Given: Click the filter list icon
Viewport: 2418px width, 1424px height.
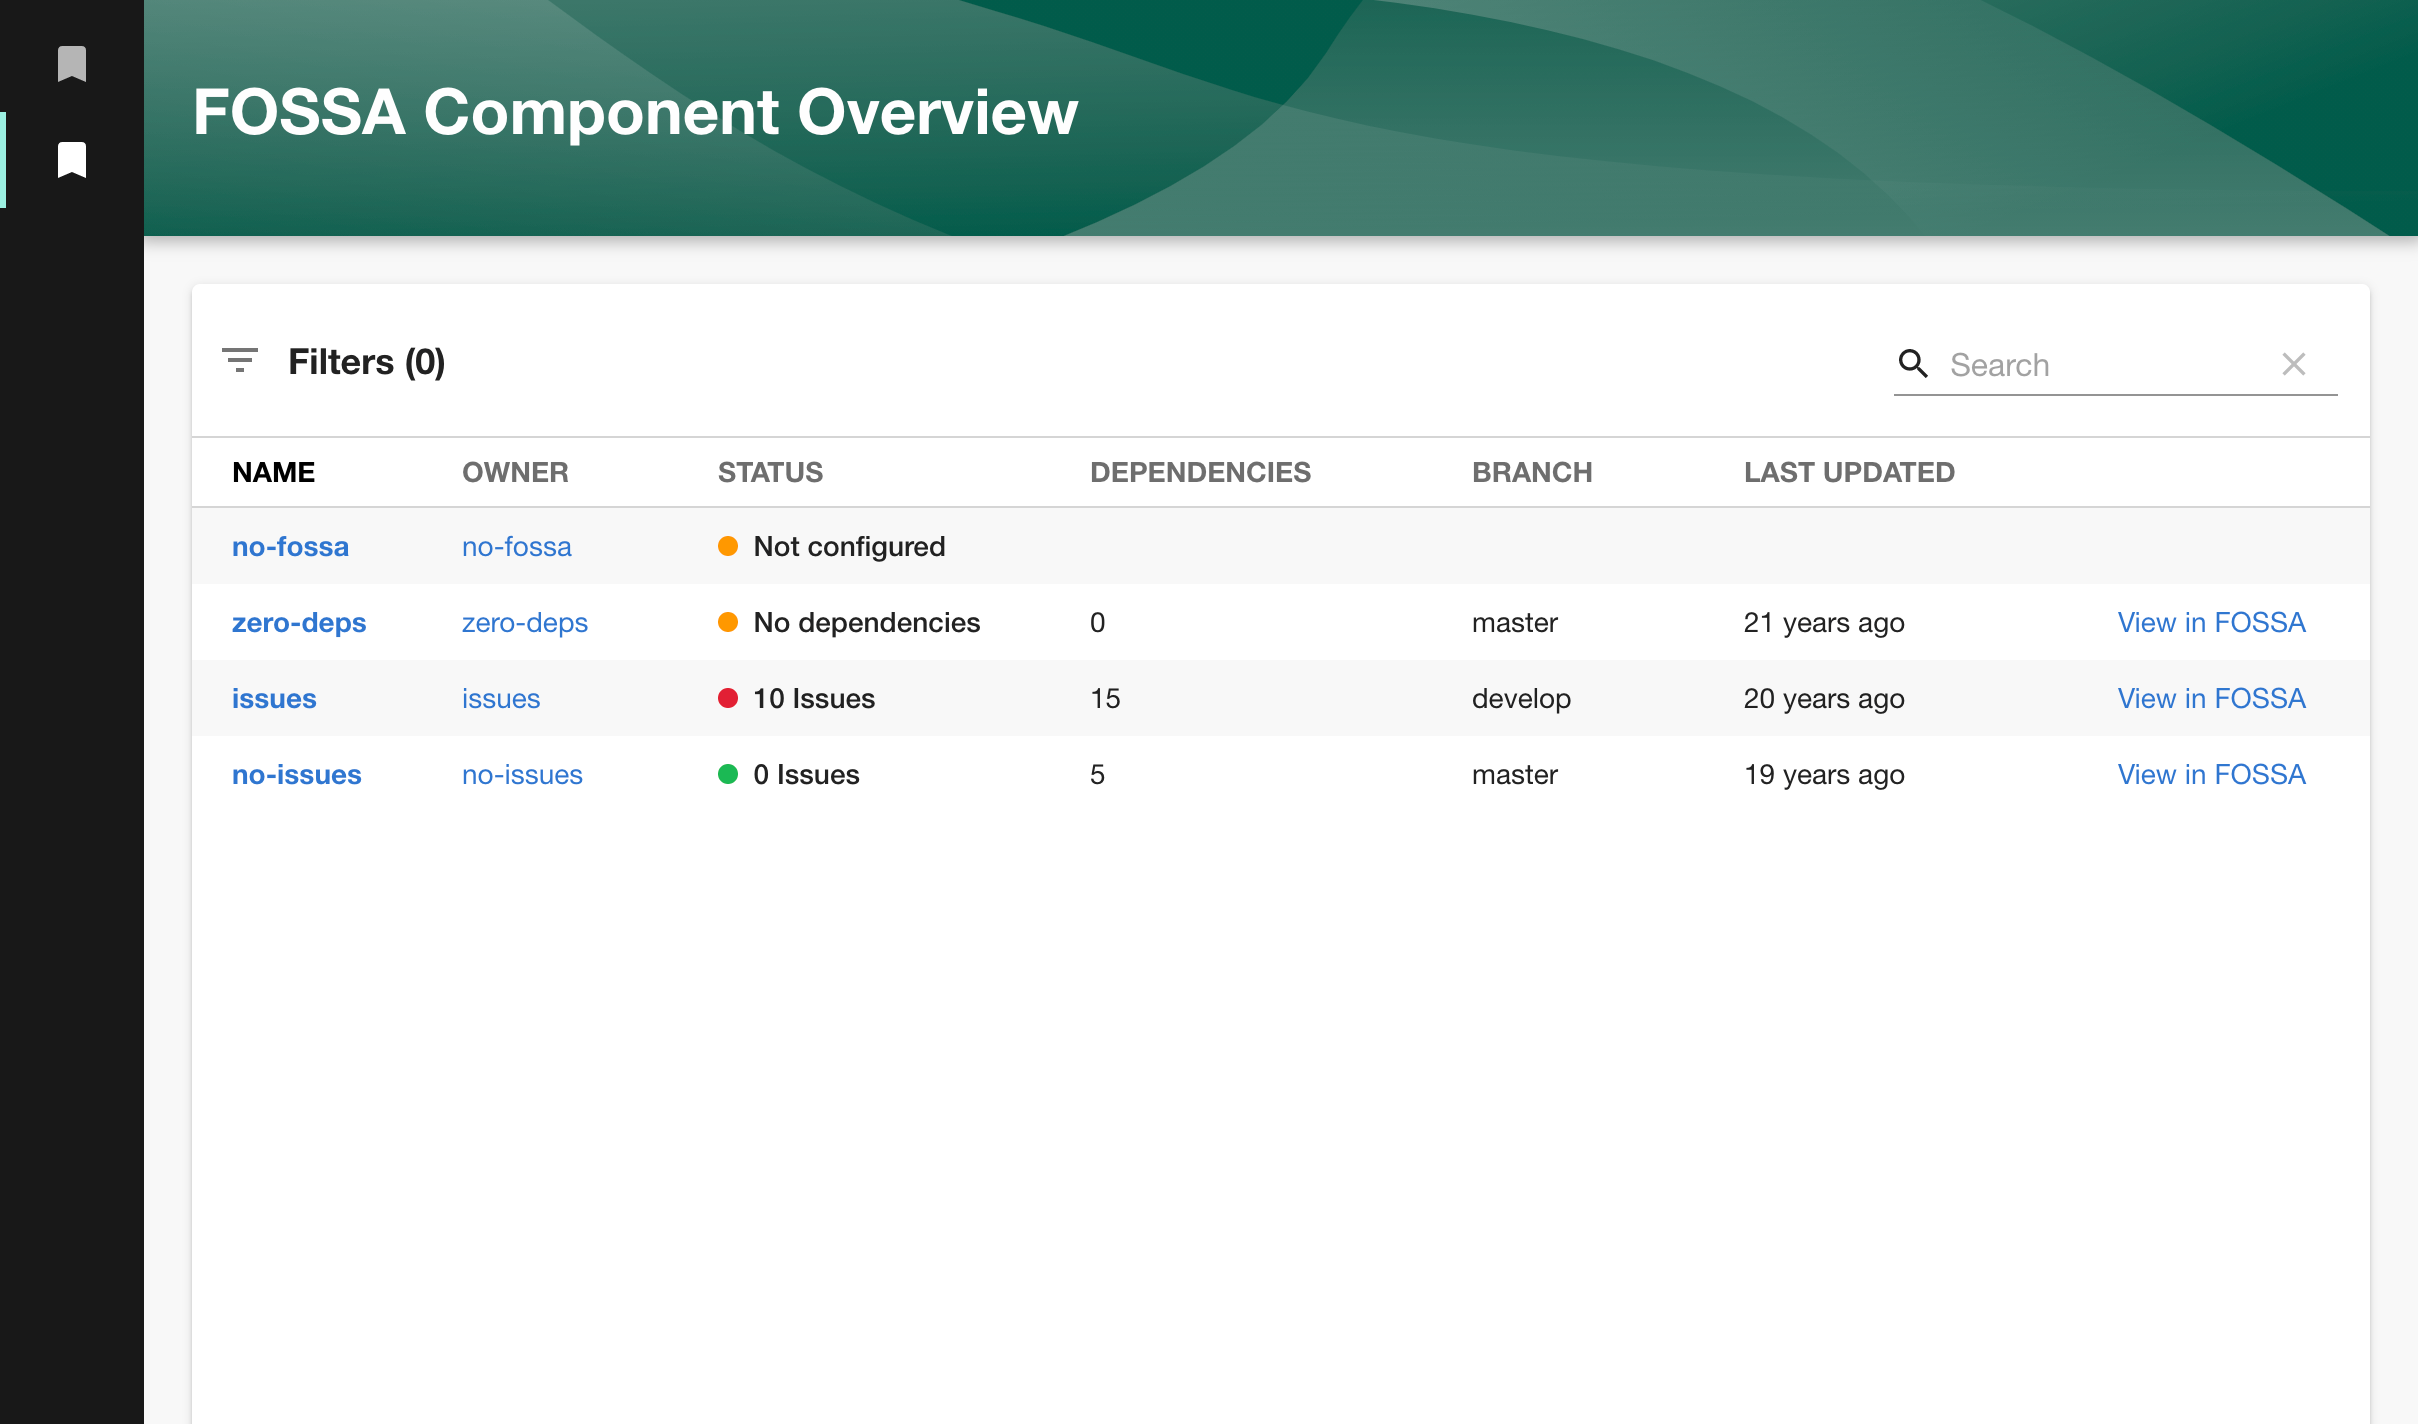Looking at the screenshot, I should point(240,361).
